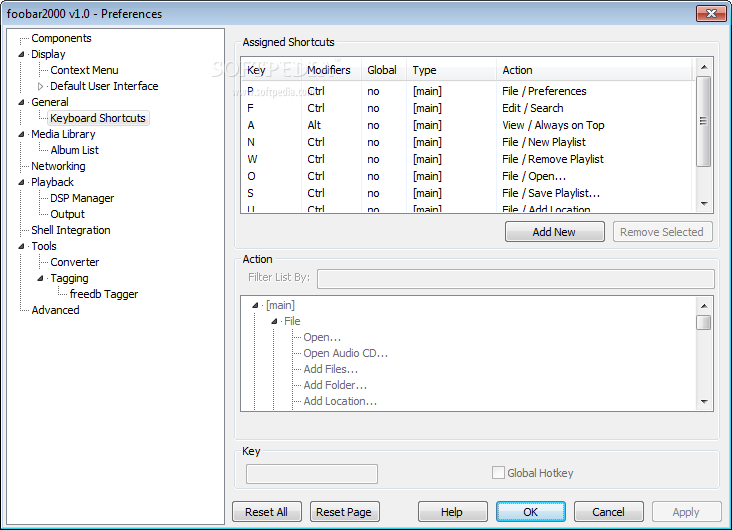This screenshot has width=732, height=530.
Task: Select Open Audio CD... action
Action: click(x=345, y=353)
